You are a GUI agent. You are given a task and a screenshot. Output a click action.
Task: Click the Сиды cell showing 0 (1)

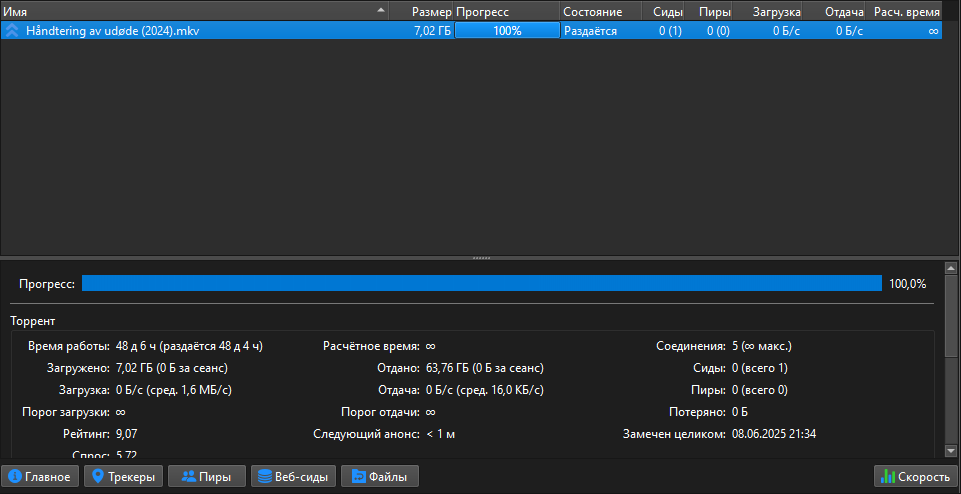tap(670, 31)
